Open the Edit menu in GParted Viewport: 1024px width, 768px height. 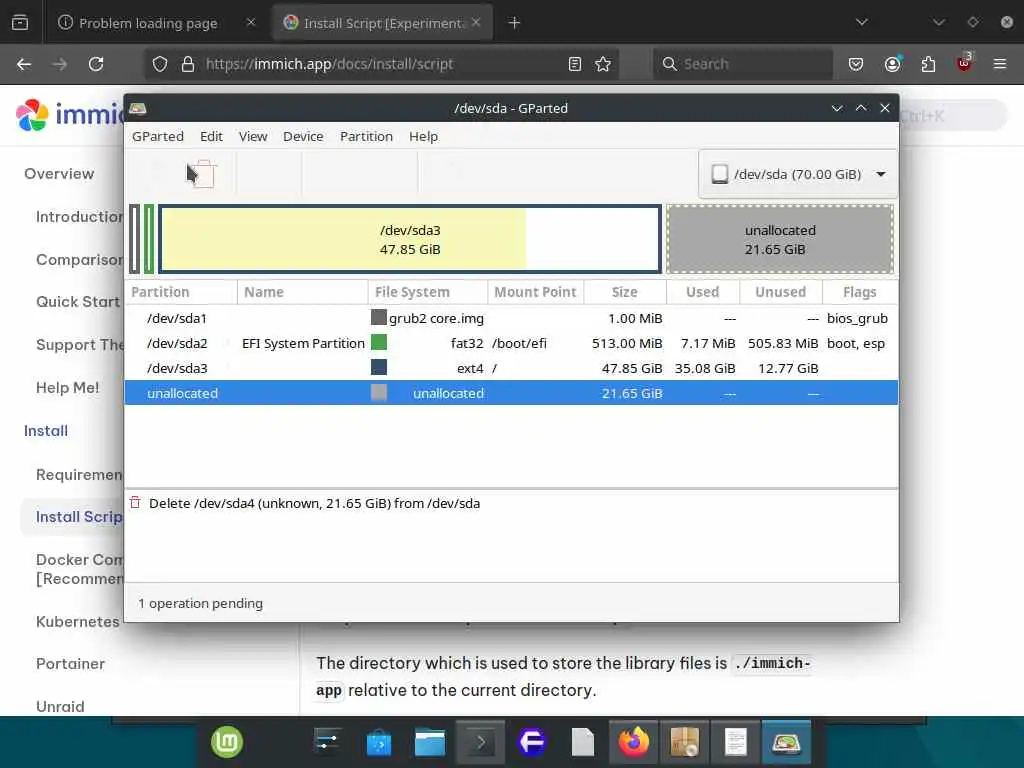pos(211,136)
